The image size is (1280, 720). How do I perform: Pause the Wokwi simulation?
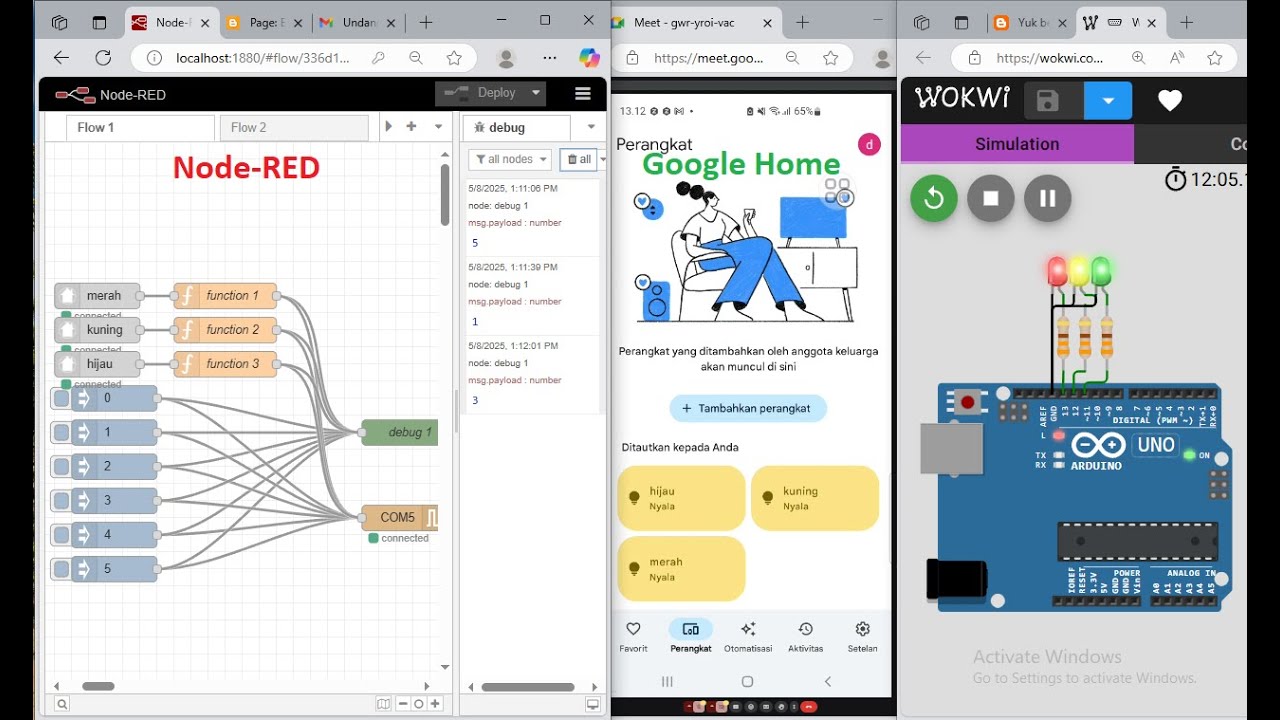(1047, 198)
